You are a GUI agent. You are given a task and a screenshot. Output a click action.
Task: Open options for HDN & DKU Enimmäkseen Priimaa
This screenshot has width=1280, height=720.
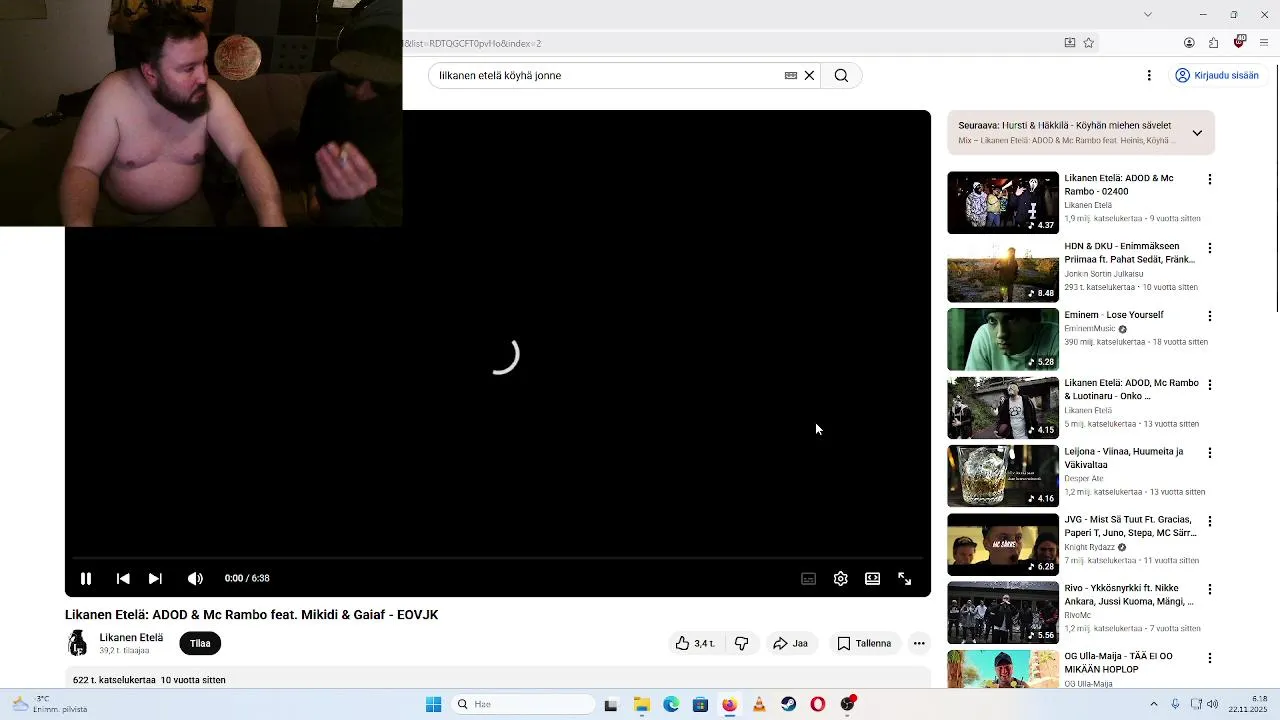(1210, 247)
